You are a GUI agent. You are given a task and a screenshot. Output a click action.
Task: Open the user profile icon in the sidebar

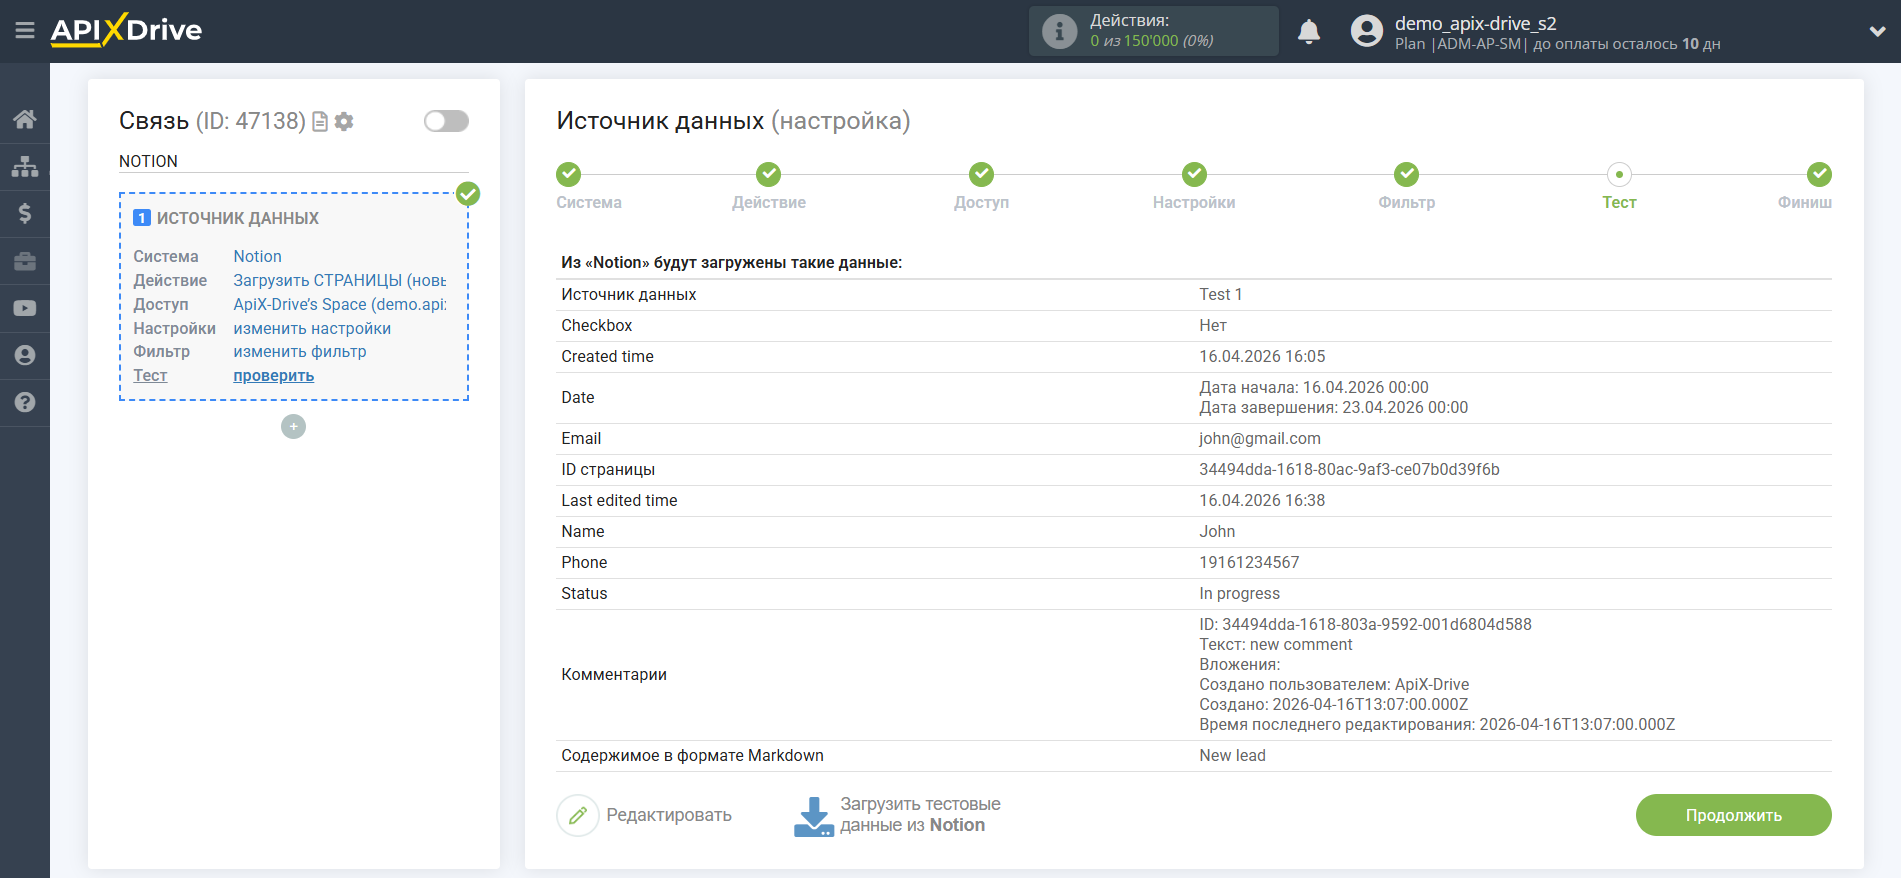click(25, 355)
